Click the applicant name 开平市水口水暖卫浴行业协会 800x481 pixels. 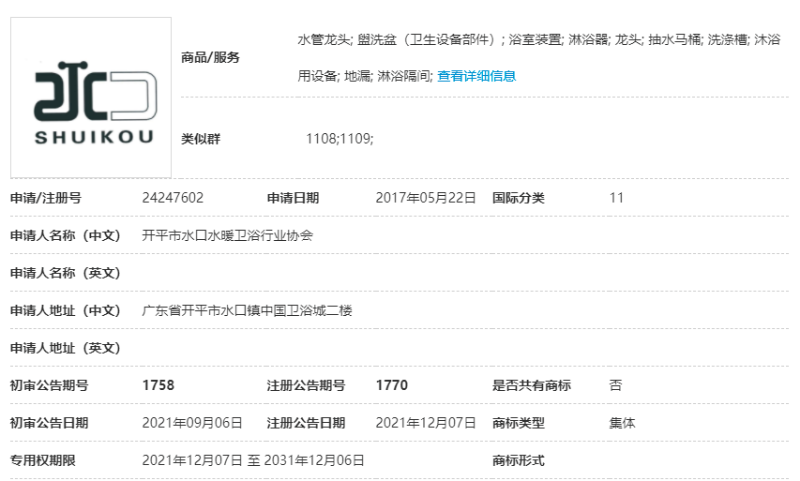(228, 236)
